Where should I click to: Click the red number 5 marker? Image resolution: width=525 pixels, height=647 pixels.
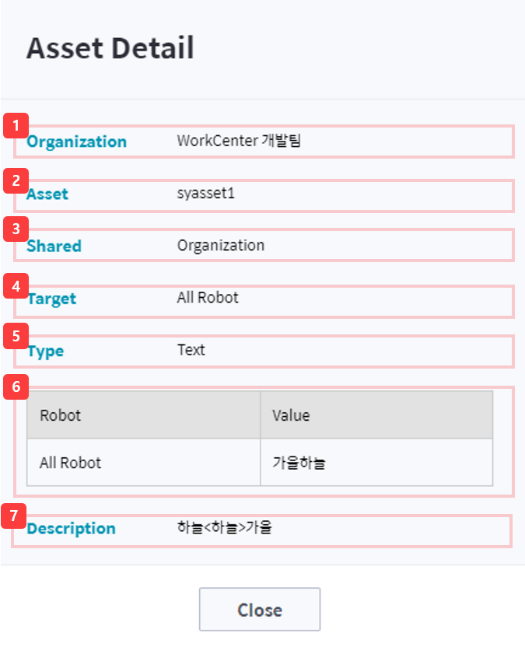(16, 336)
